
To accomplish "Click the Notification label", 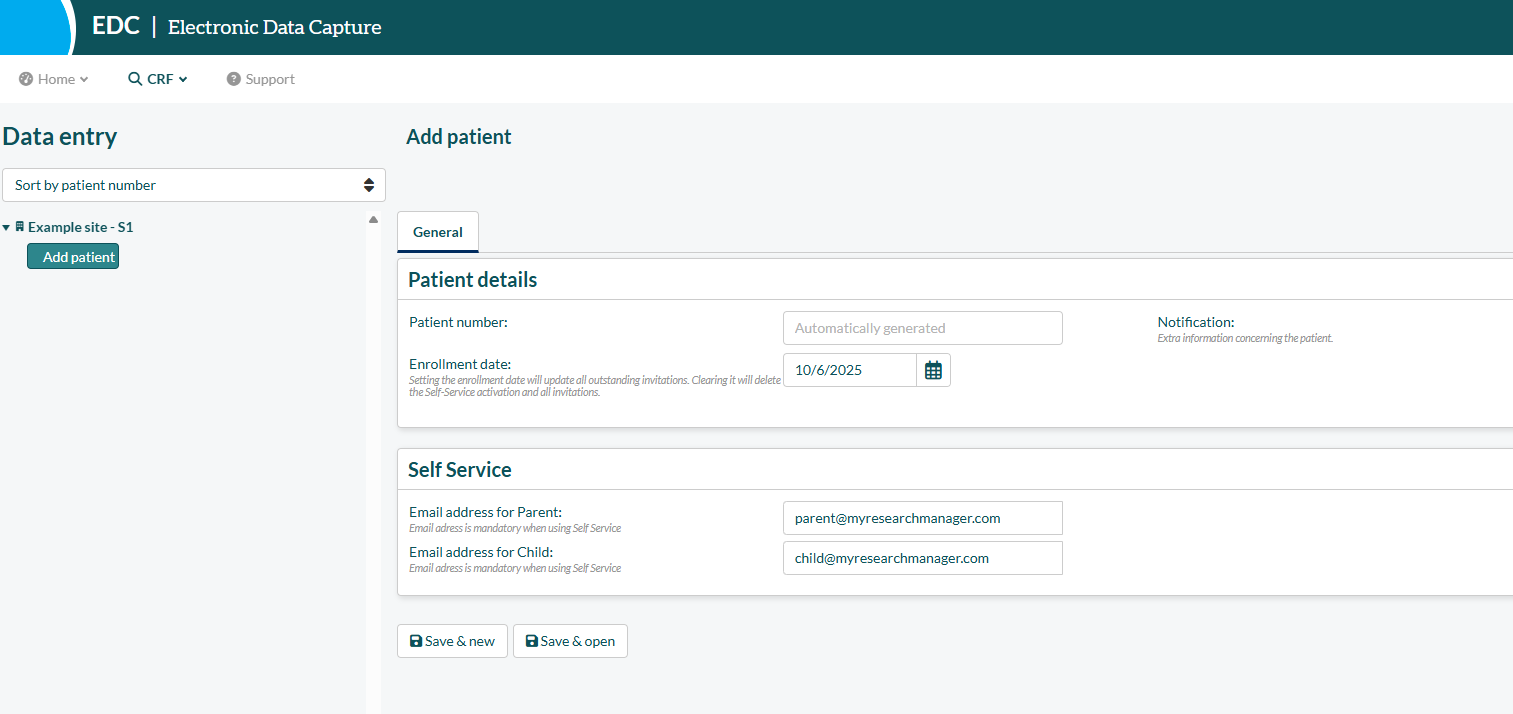I will pos(1196,322).
